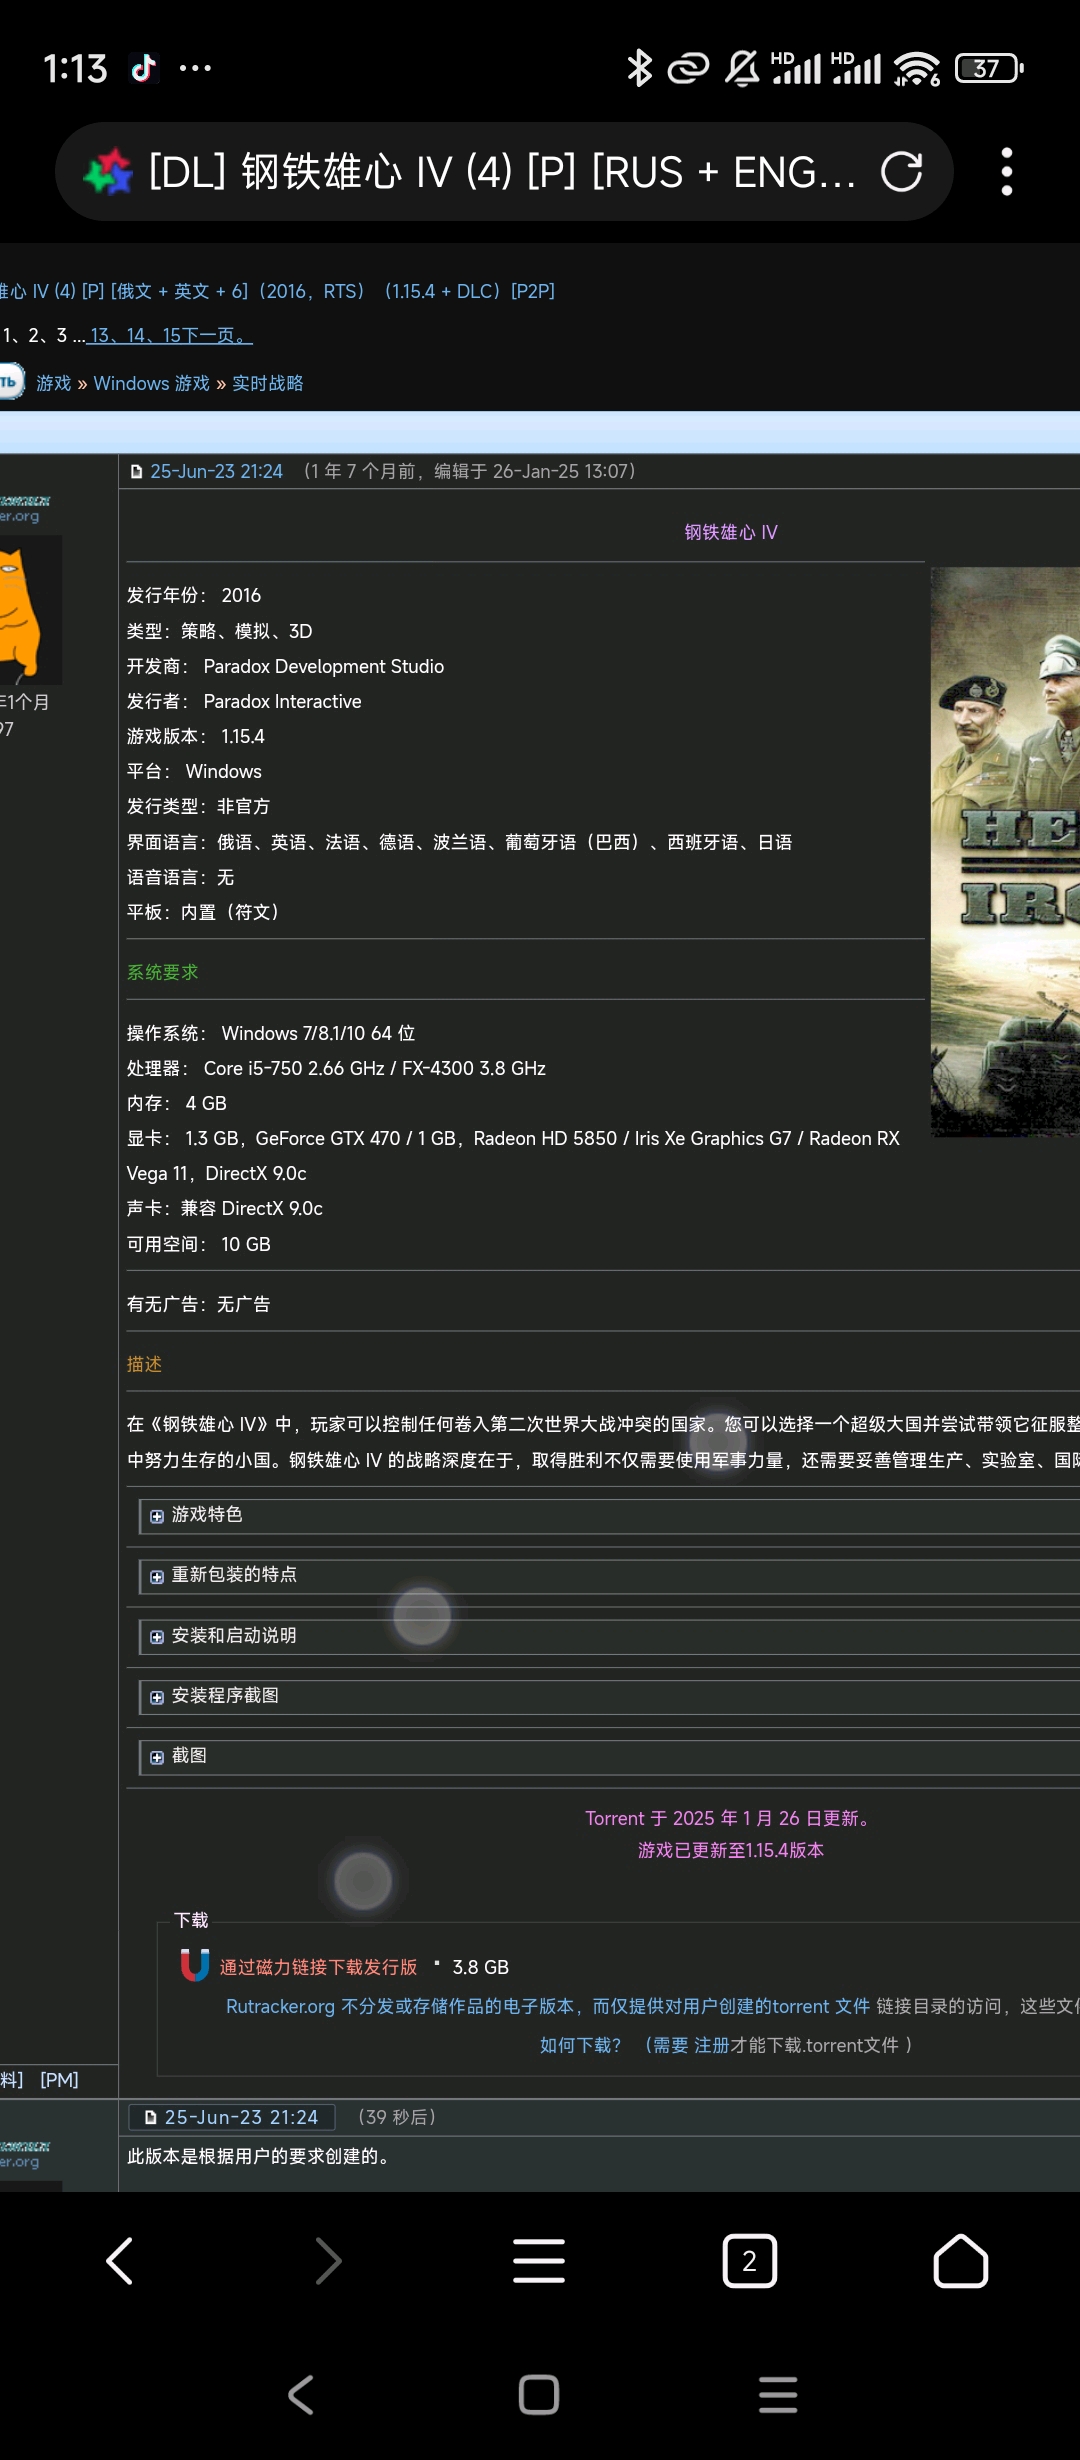
Task: Open the Windows 游戏 breadcrumb link
Action: click(x=152, y=384)
